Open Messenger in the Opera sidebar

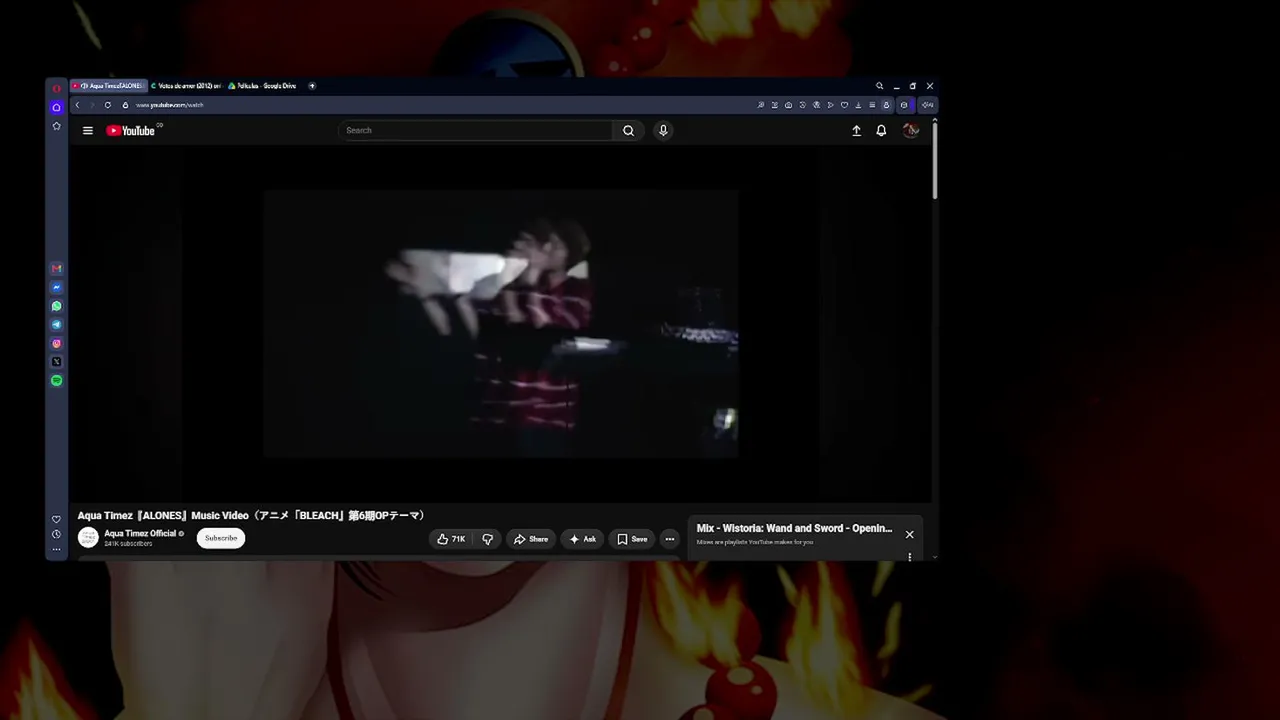coord(56,288)
